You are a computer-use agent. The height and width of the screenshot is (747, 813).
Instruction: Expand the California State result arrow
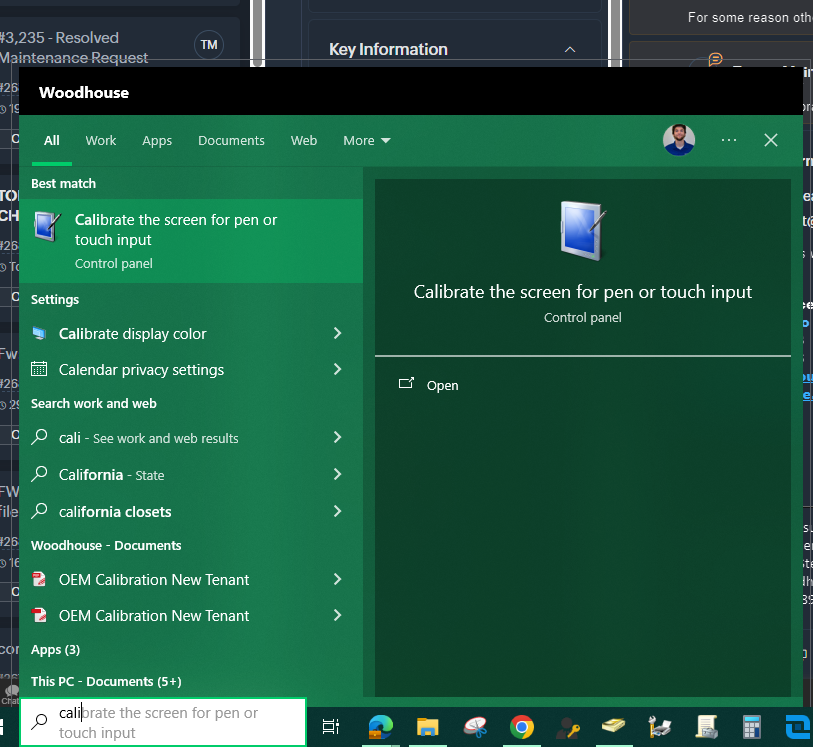338,474
